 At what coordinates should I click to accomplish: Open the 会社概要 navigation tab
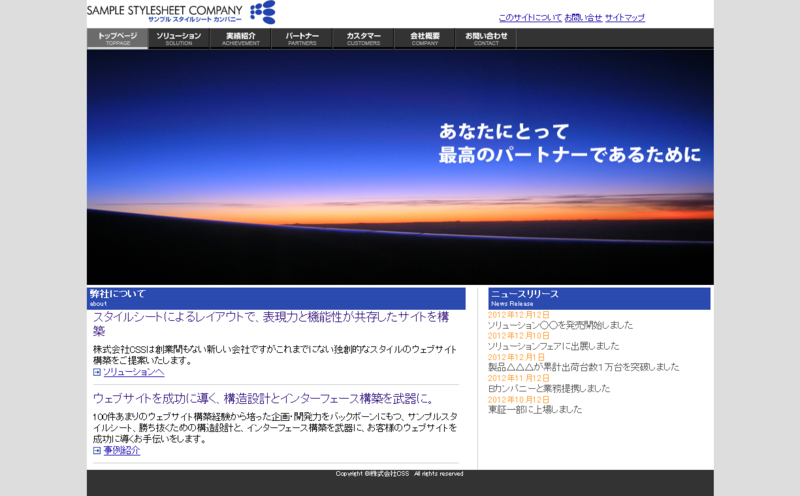[x=424, y=39]
